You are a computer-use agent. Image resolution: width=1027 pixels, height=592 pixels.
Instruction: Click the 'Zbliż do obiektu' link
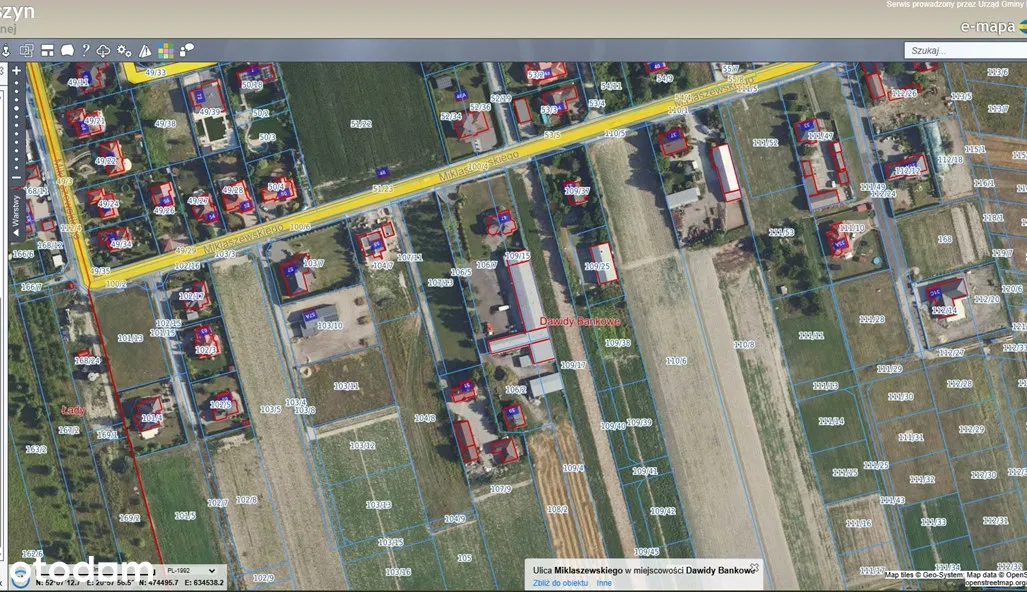click(560, 582)
